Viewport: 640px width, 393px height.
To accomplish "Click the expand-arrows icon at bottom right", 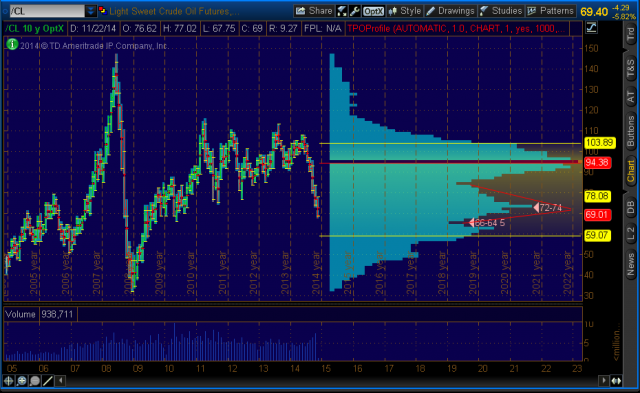I will [x=616, y=381].
